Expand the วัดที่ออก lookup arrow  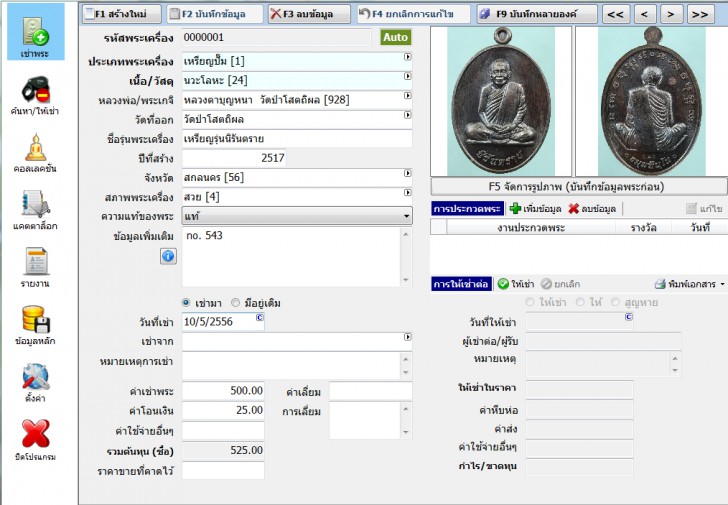[x=408, y=115]
